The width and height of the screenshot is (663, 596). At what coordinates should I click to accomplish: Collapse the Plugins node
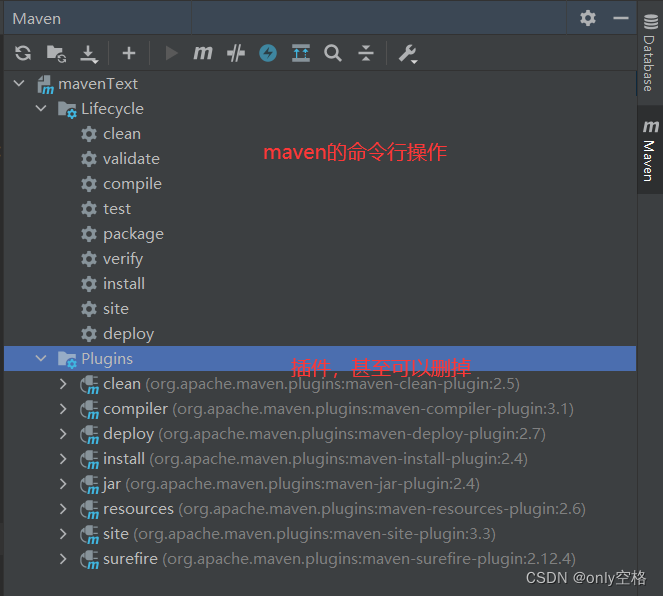point(41,358)
